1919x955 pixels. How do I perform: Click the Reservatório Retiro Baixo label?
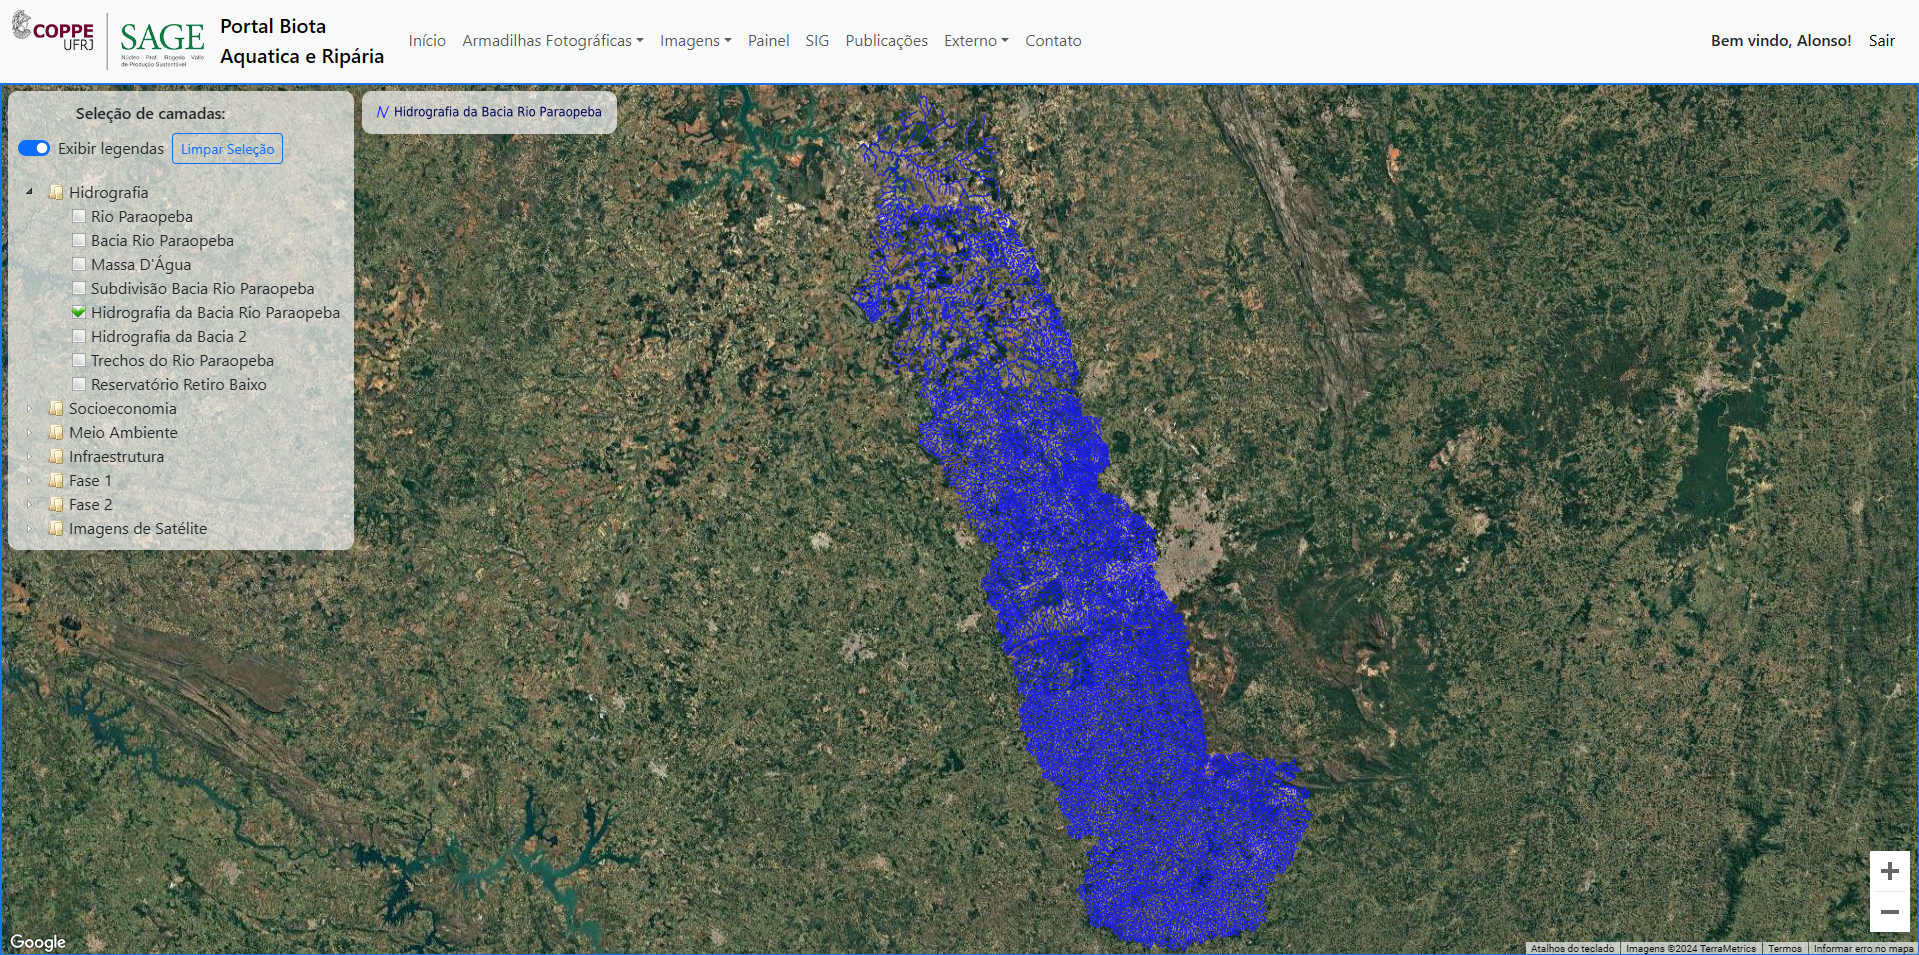(x=179, y=384)
